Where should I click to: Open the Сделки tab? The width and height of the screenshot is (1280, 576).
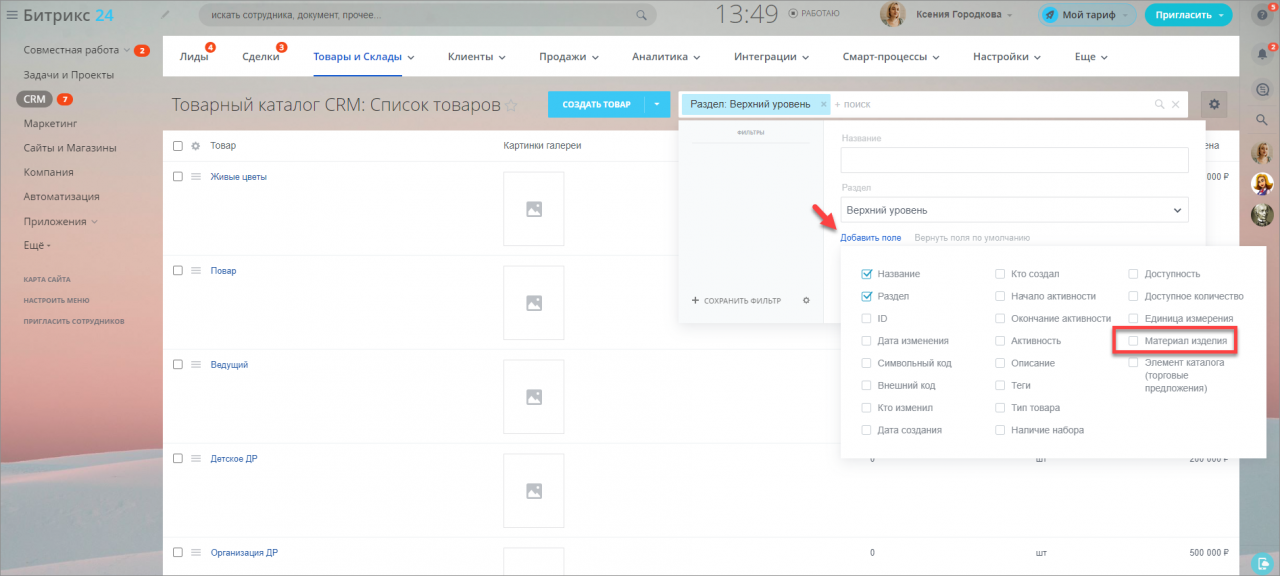coord(261,57)
